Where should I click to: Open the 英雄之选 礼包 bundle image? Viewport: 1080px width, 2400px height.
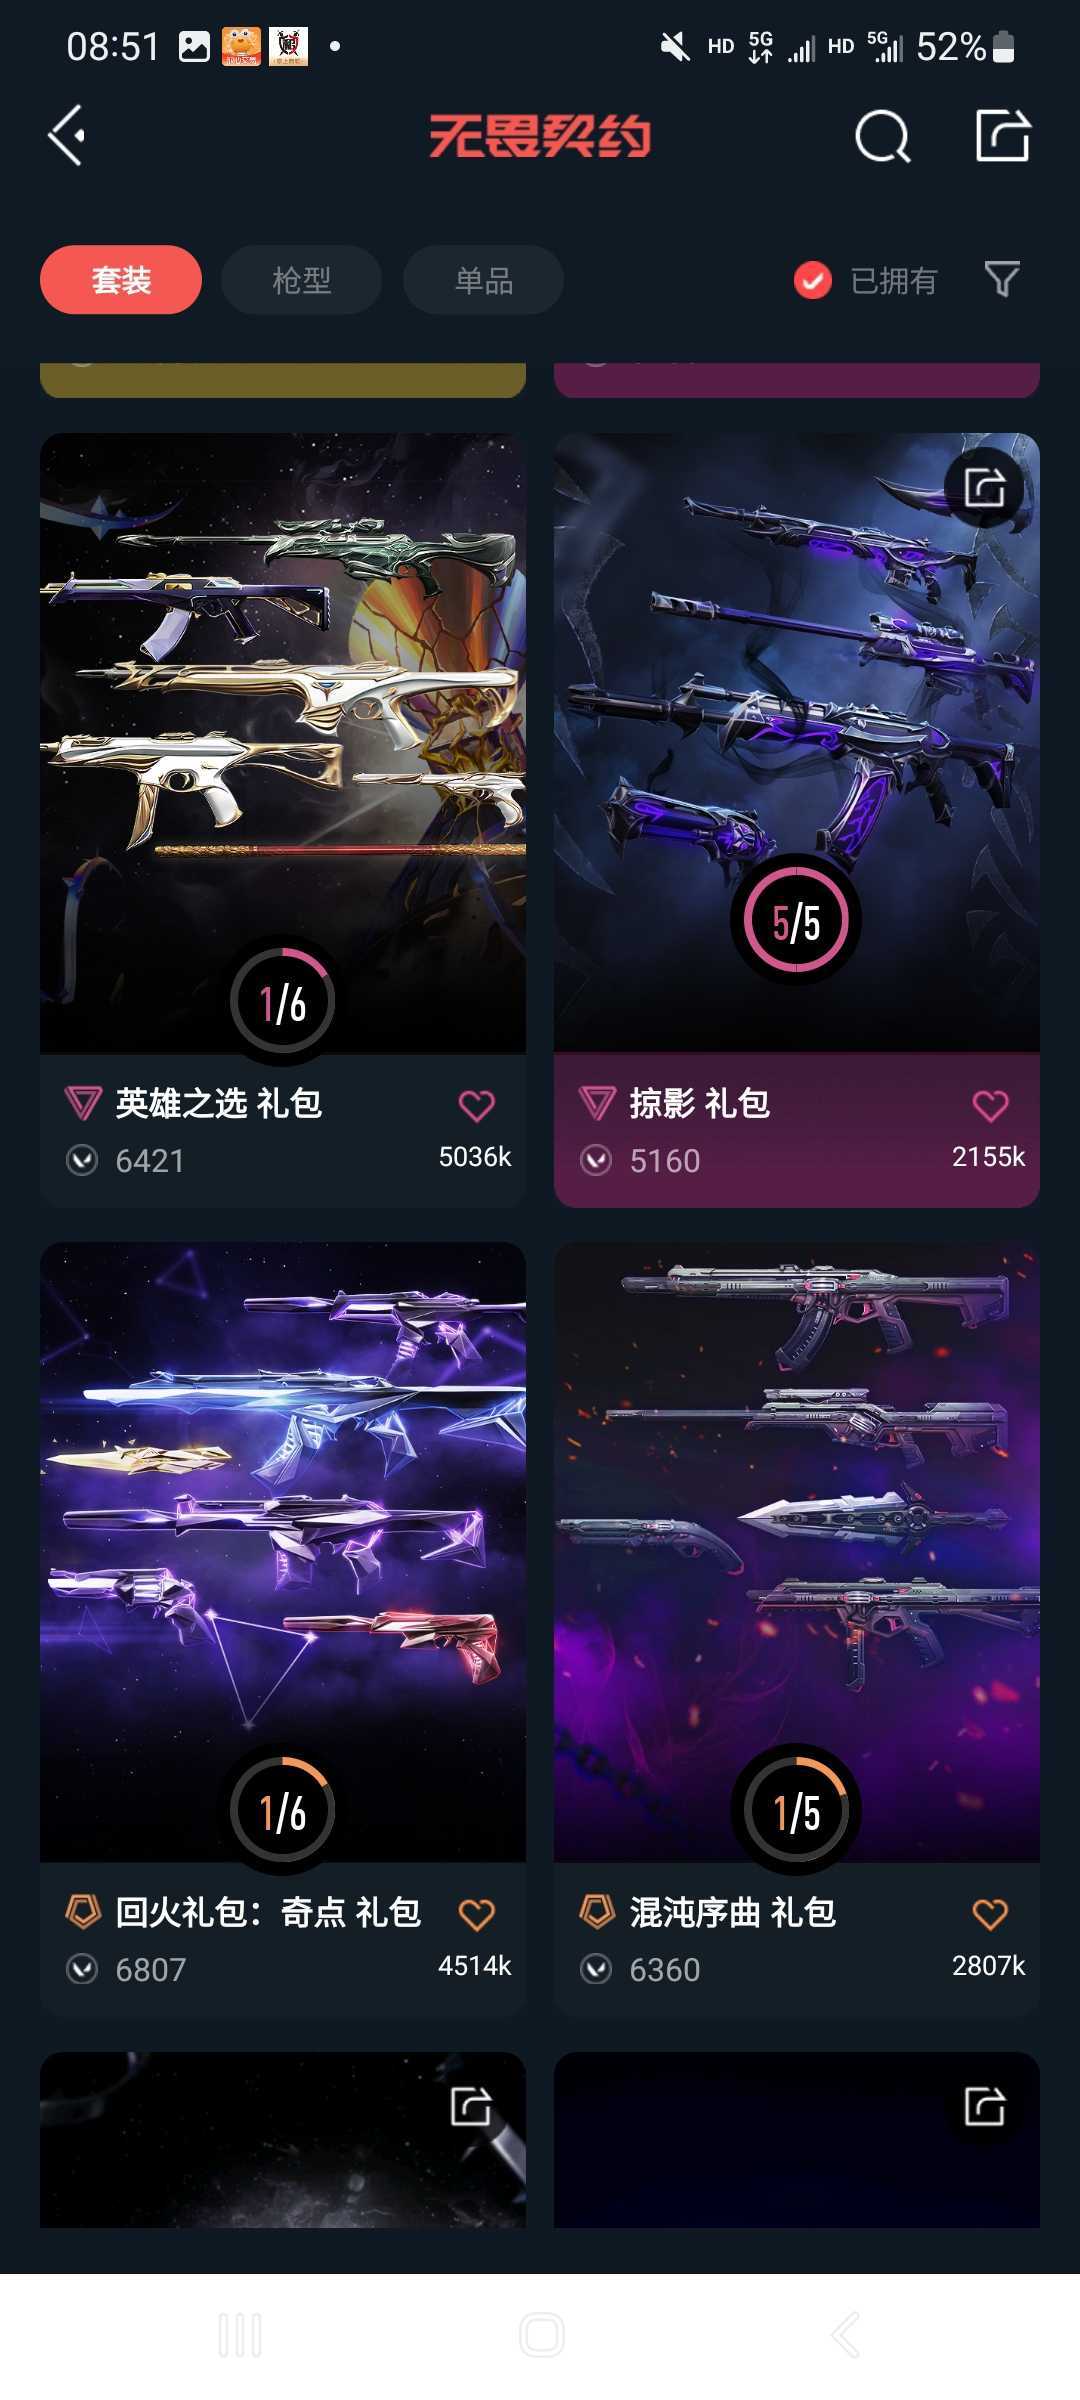pyautogui.click(x=283, y=743)
